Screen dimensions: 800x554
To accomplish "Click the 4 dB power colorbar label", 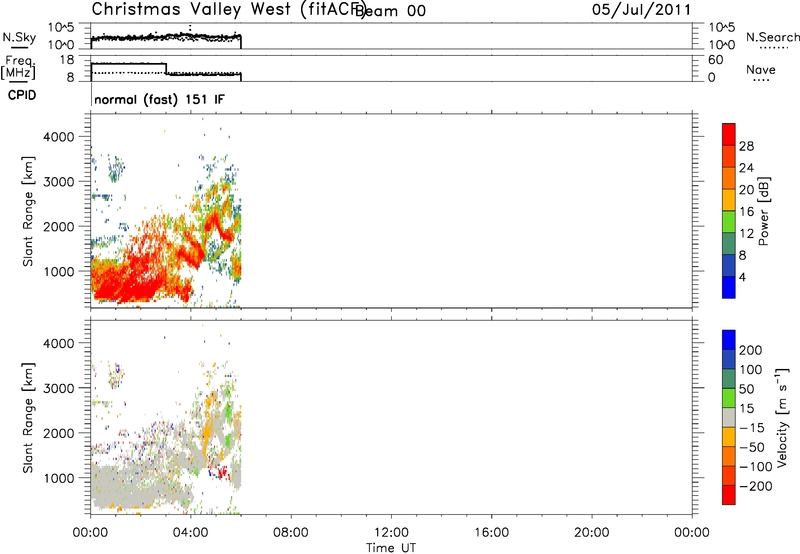I will [x=742, y=277].
